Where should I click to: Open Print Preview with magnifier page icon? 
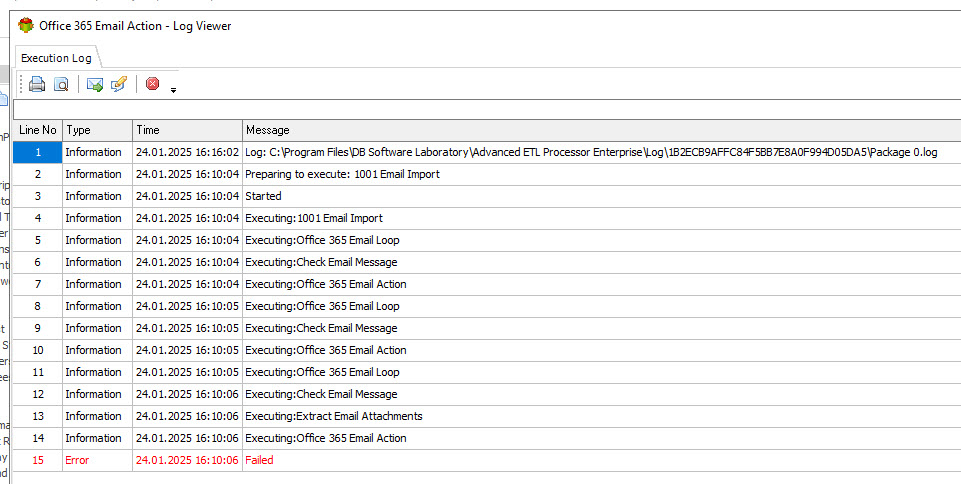click(x=61, y=84)
